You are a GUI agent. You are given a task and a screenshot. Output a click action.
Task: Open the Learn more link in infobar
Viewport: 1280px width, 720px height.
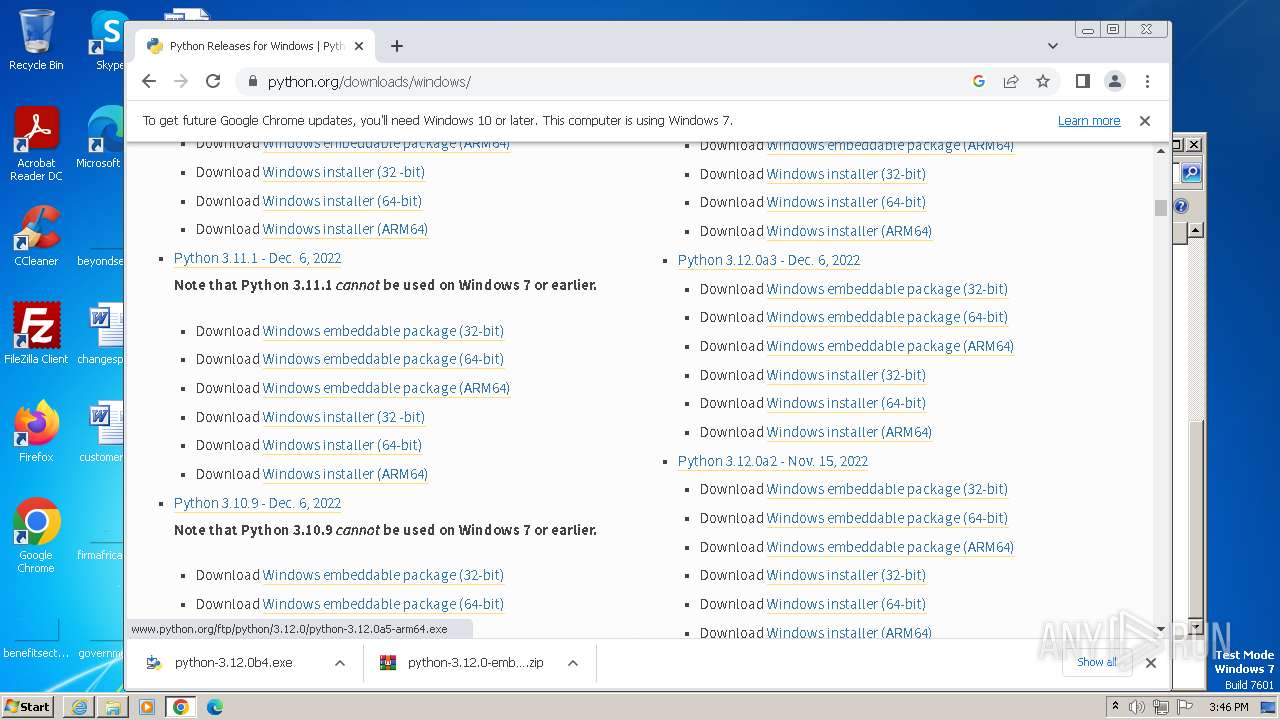pyautogui.click(x=1089, y=121)
